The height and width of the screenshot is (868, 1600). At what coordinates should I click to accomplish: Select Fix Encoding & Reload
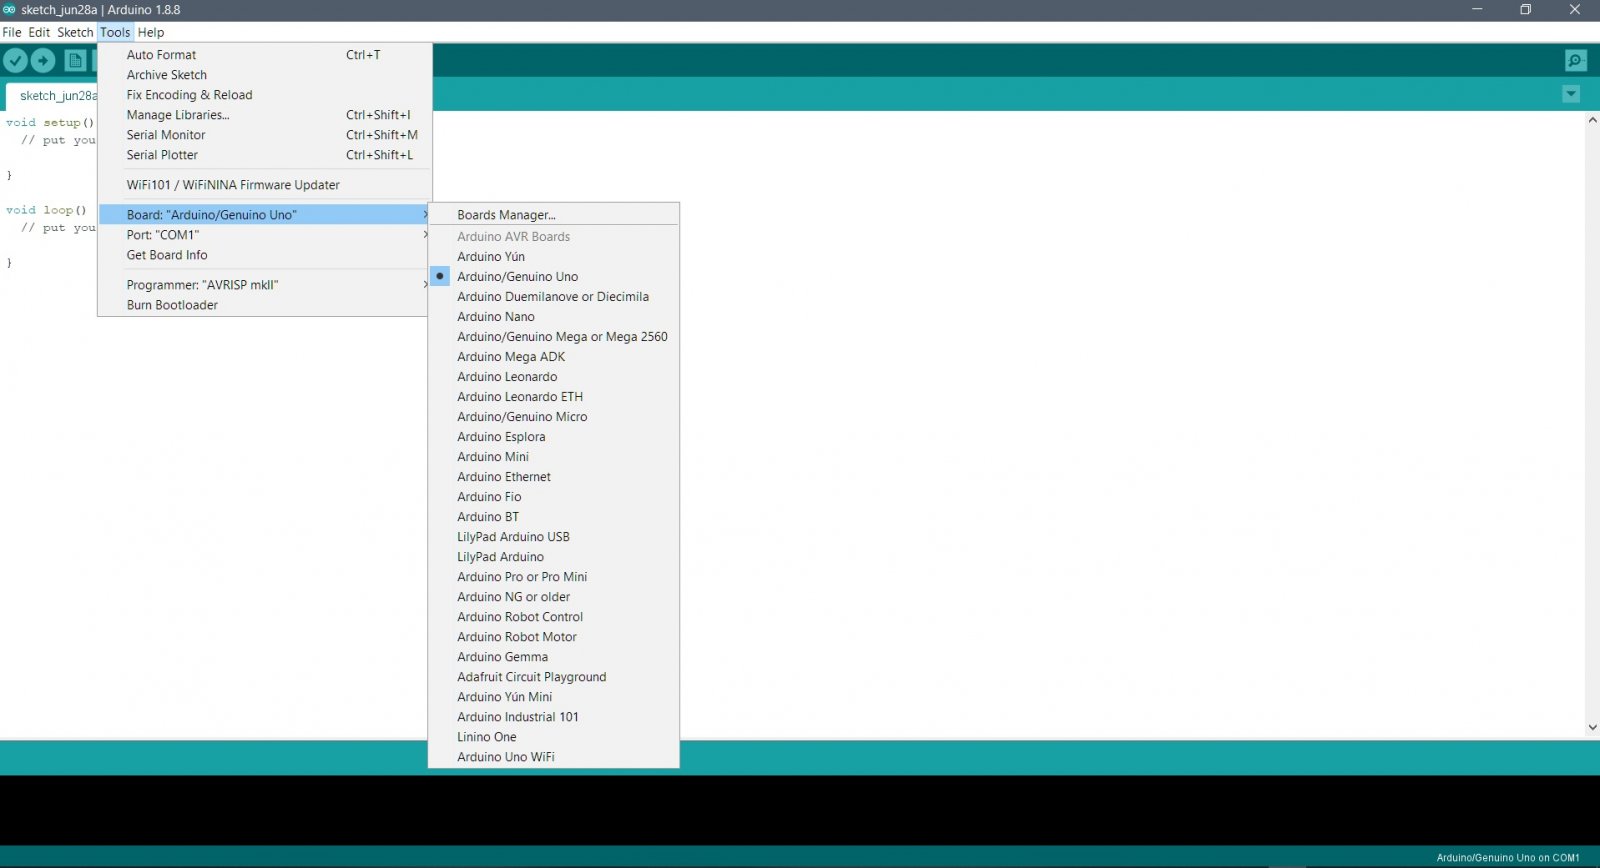264,95
